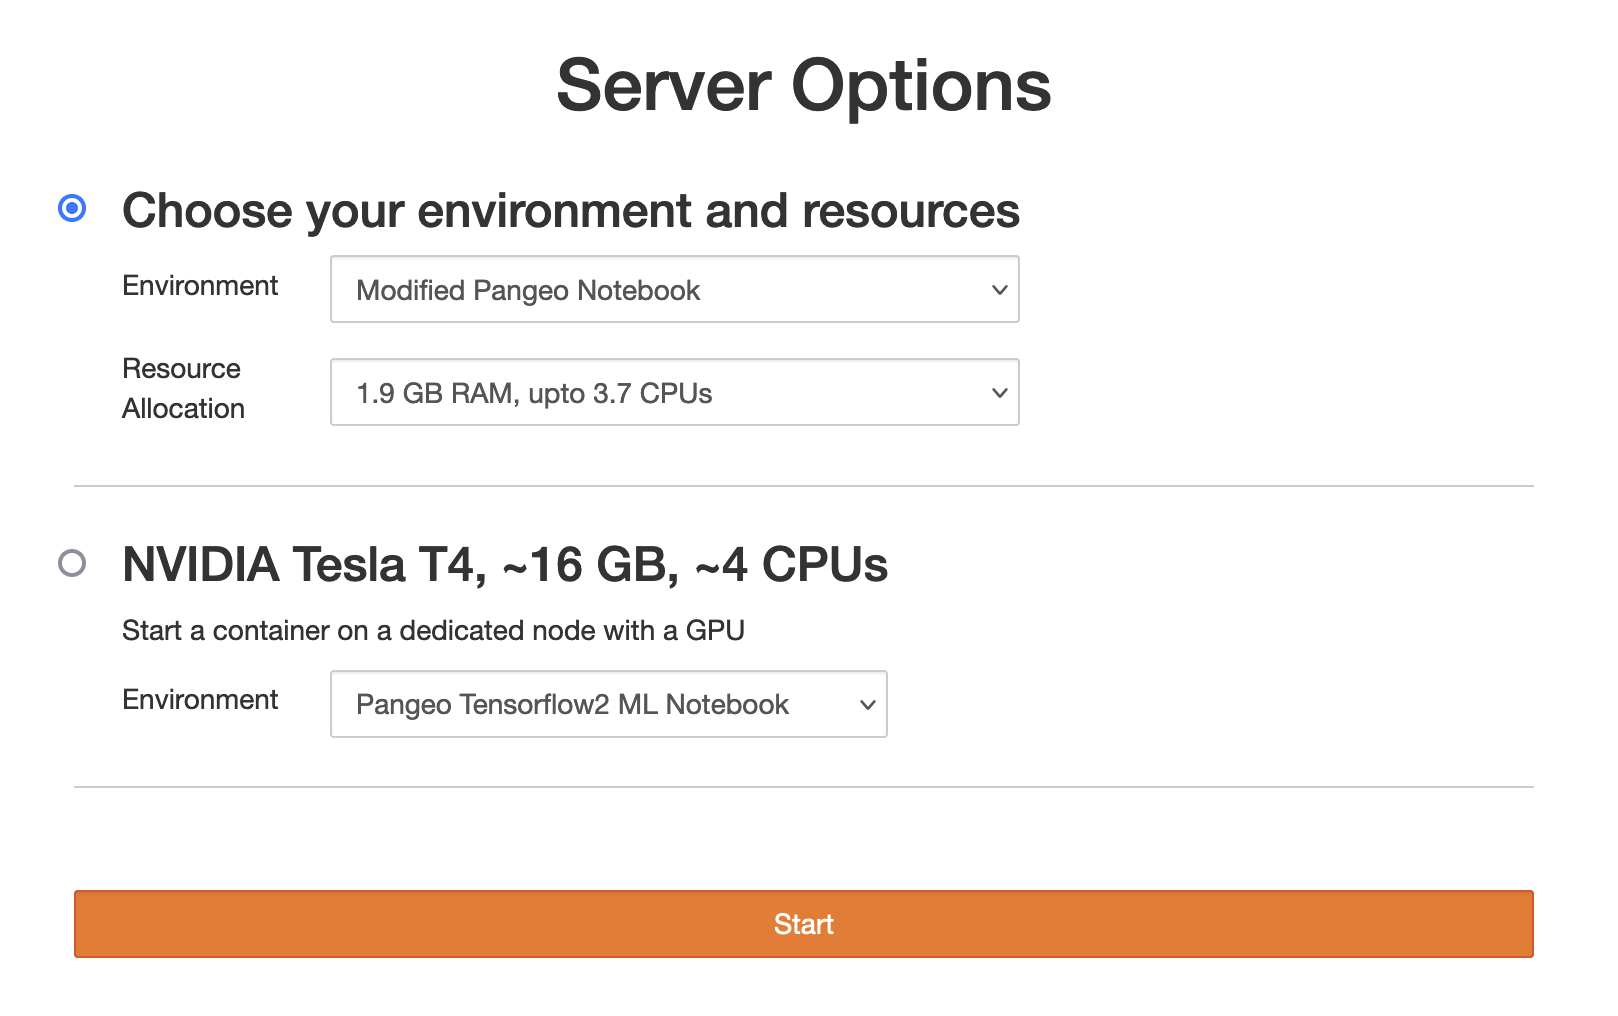This screenshot has width=1618, height=1016.
Task: Select the 'Choose your environment and resources' radio button
Action: point(72,208)
